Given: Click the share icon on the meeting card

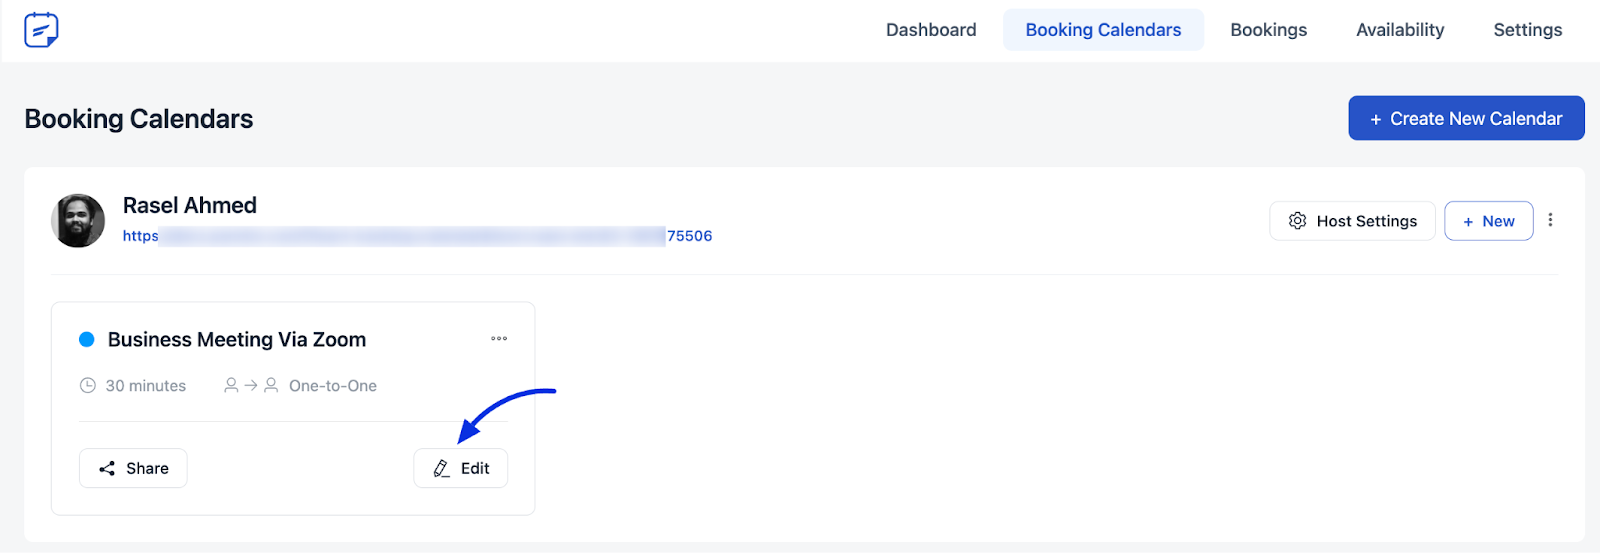Looking at the screenshot, I should (x=107, y=468).
